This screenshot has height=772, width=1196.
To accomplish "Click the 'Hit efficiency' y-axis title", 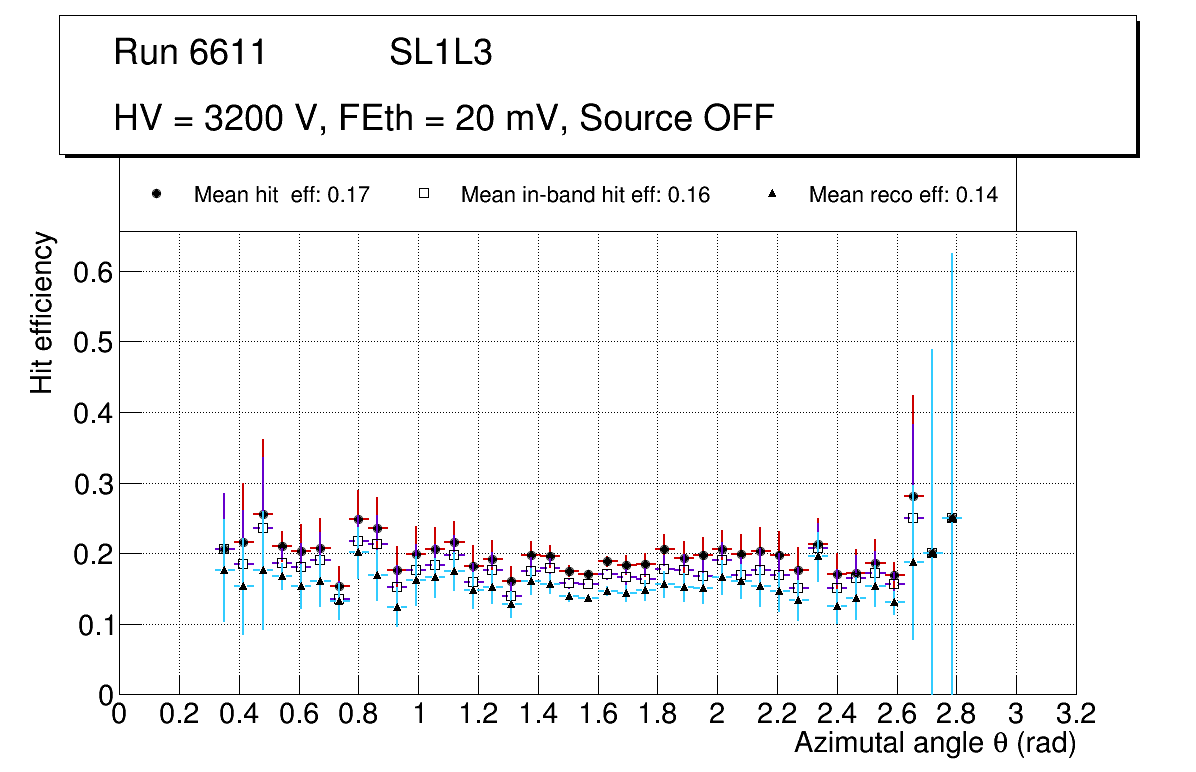I will [42, 312].
